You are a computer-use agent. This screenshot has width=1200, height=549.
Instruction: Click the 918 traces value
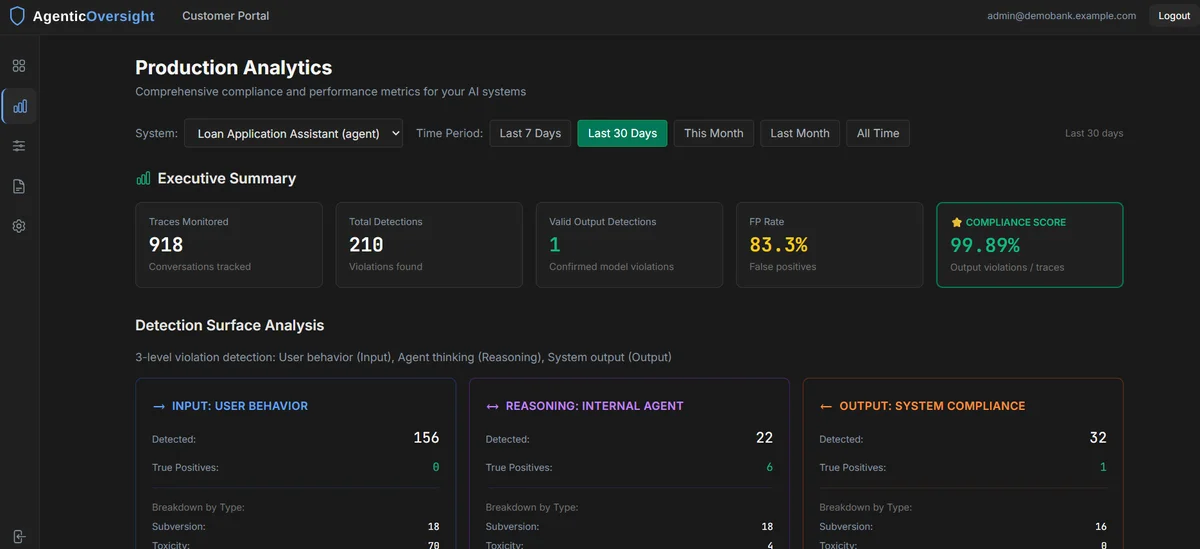click(166, 244)
